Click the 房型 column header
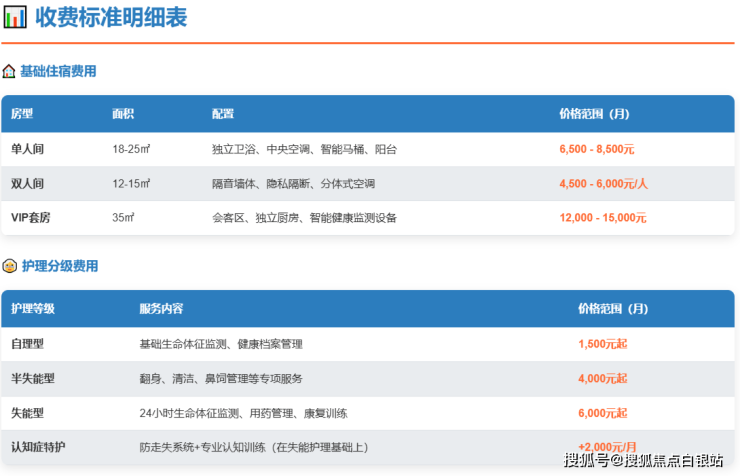This screenshot has width=740, height=476. coord(22,114)
